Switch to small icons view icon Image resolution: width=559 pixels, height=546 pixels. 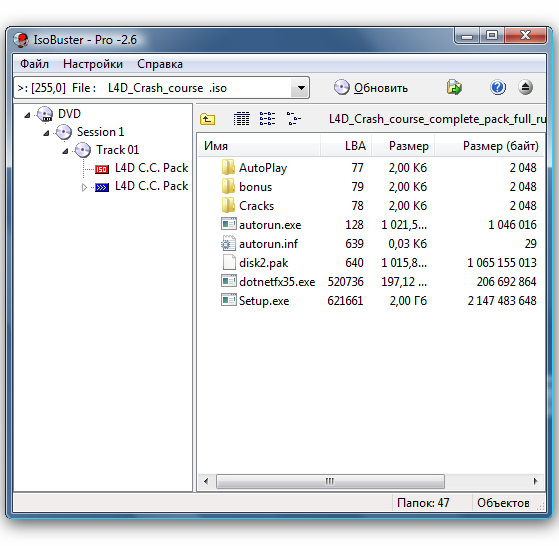tap(267, 119)
